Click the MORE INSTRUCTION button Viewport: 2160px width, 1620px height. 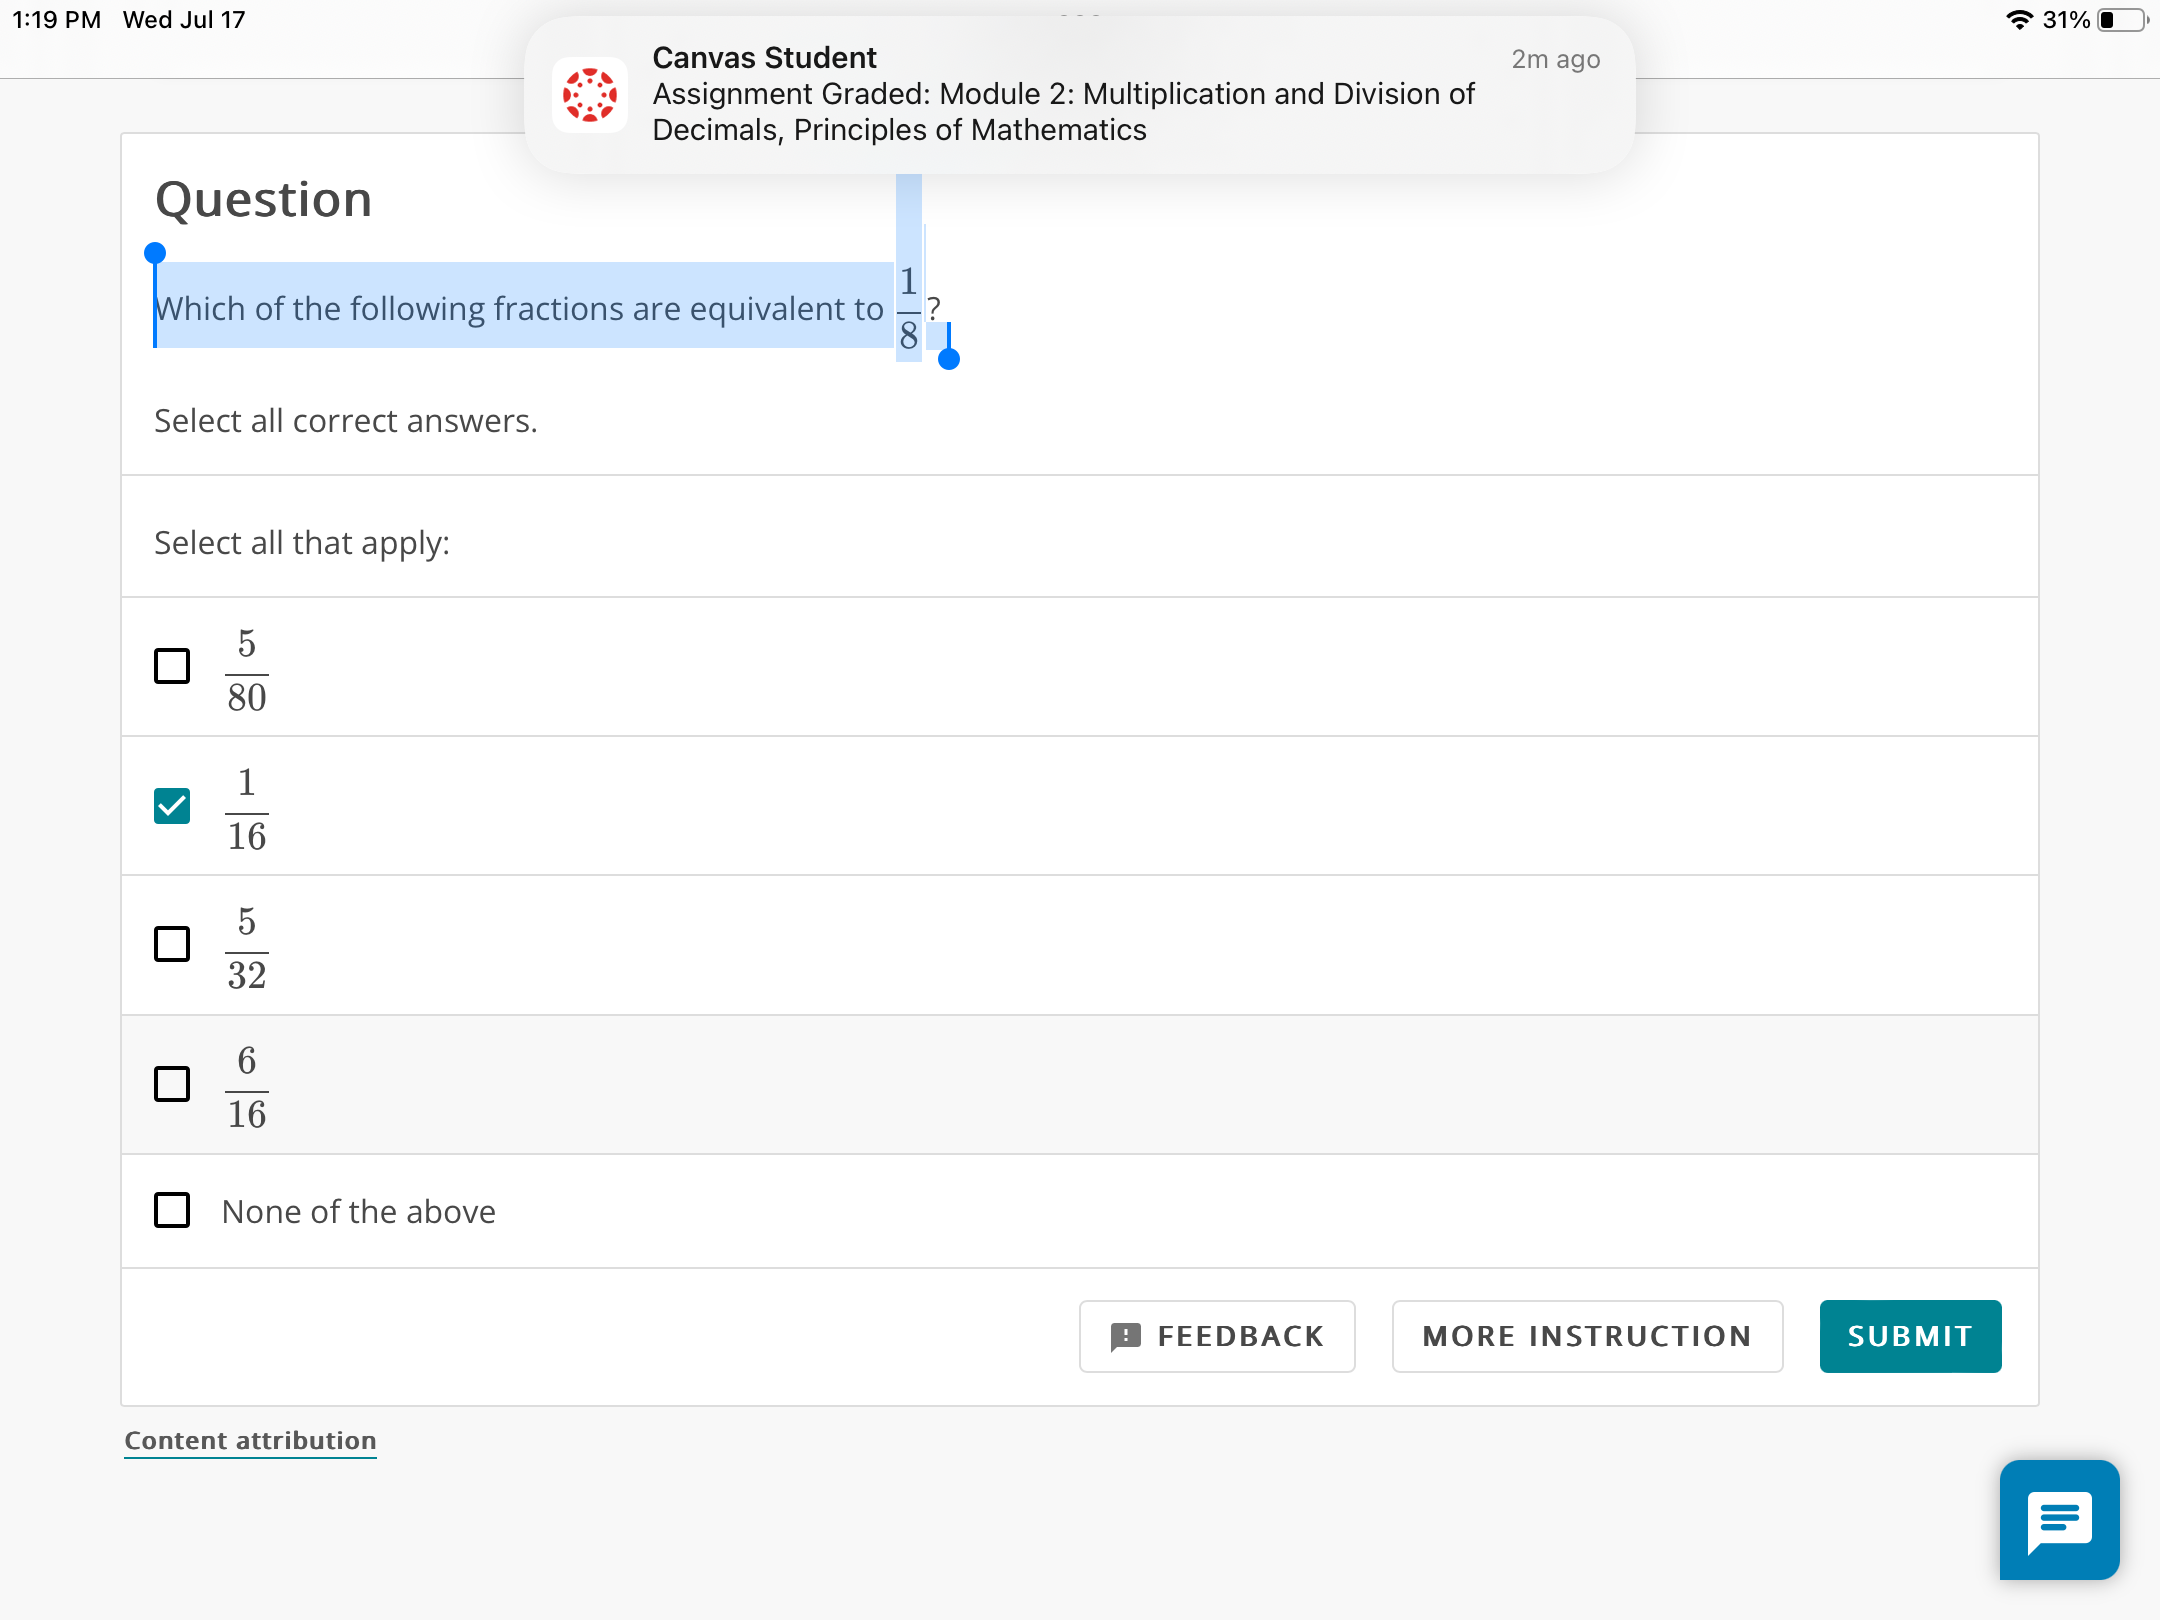click(x=1587, y=1335)
